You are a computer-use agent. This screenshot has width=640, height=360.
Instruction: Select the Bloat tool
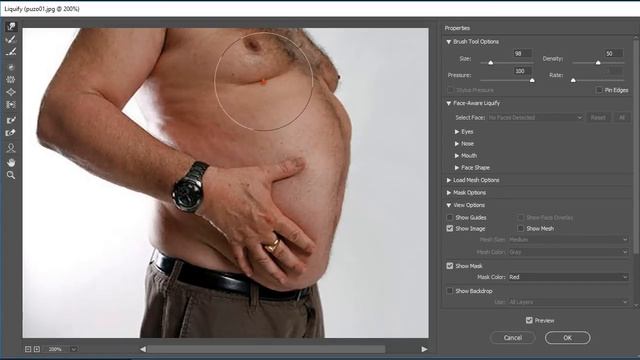[11, 92]
